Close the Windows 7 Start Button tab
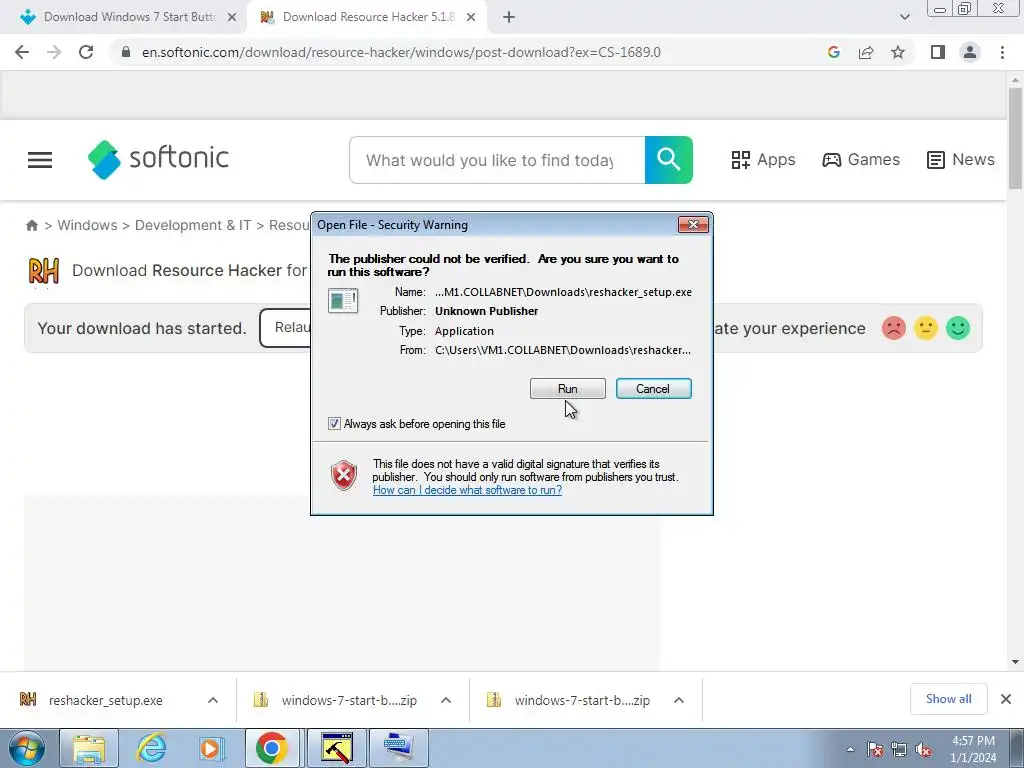This screenshot has width=1024, height=768. [x=232, y=18]
